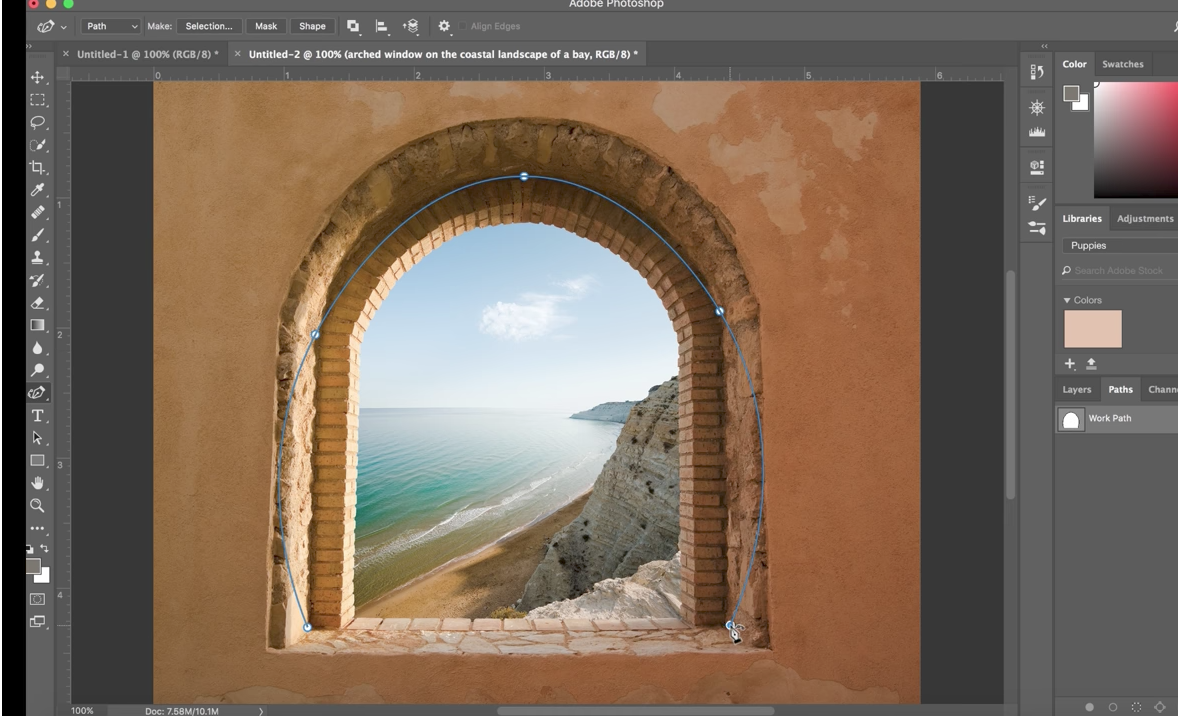This screenshot has width=1178, height=716.
Task: Switch to the Untitled-1 document tab
Action: coord(147,54)
